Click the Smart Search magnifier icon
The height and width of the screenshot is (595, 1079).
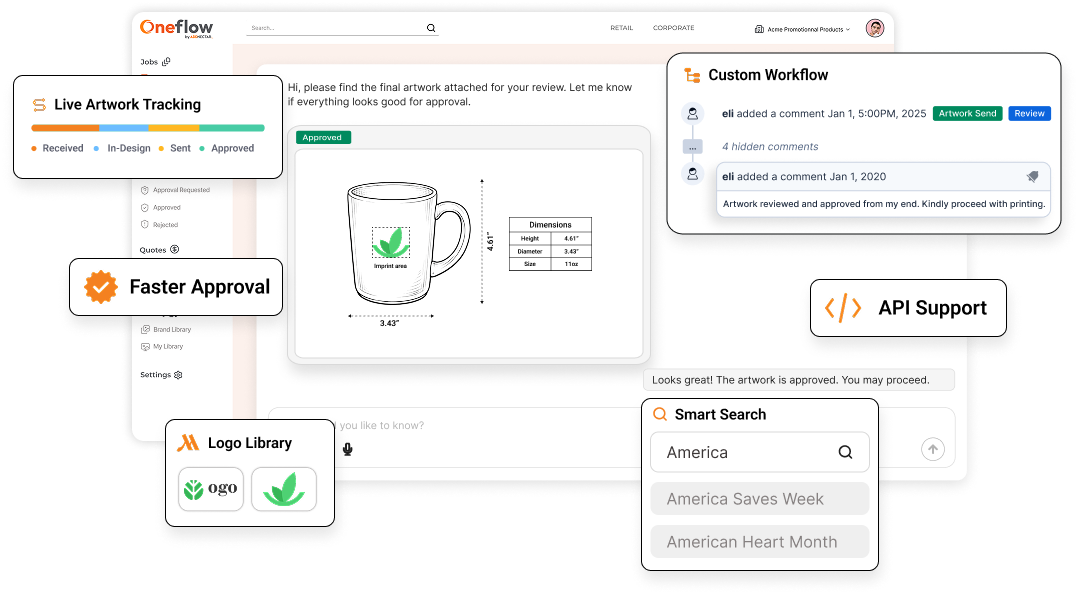coord(661,413)
